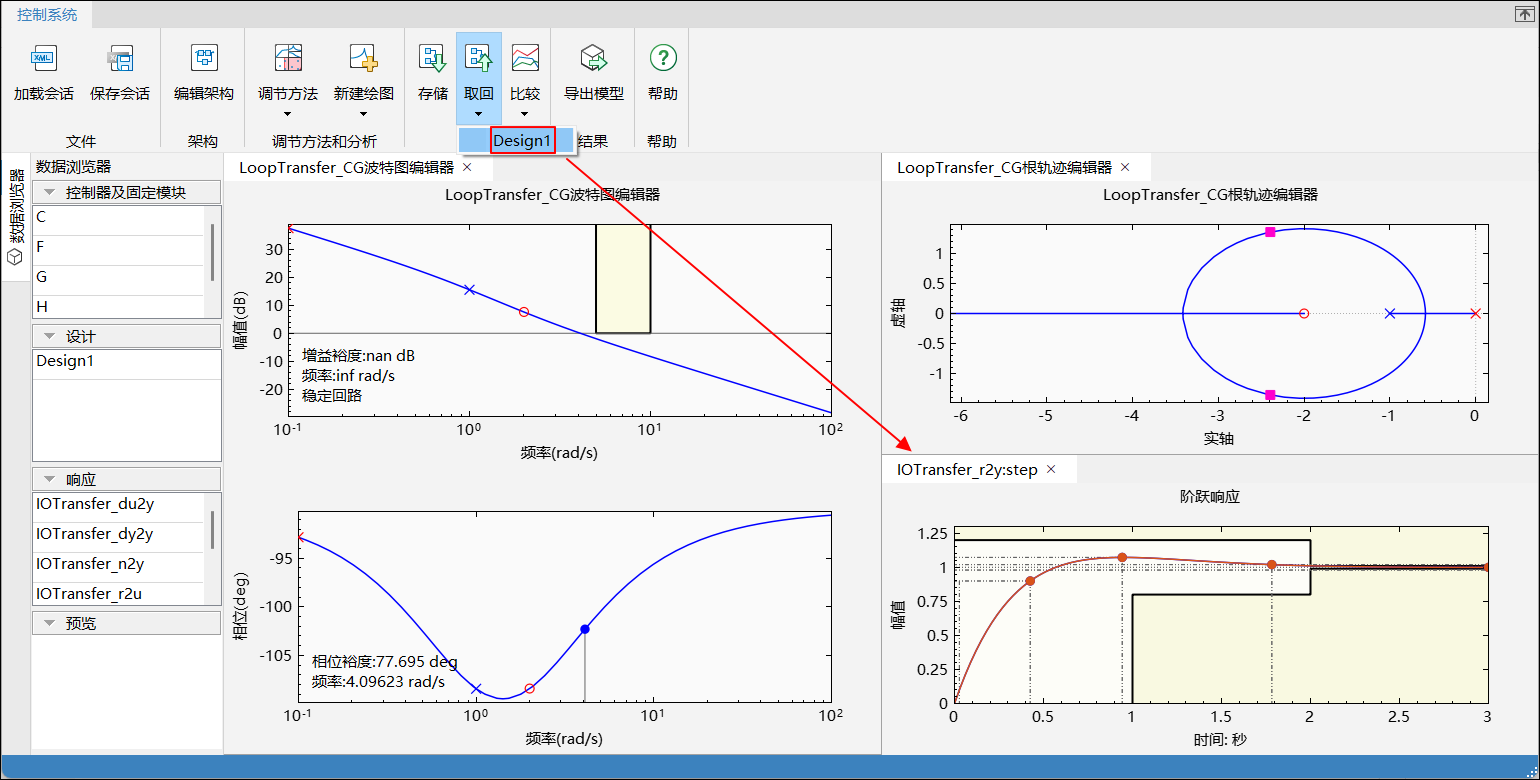
Task: Open the Help (帮助) icon
Action: click(662, 60)
